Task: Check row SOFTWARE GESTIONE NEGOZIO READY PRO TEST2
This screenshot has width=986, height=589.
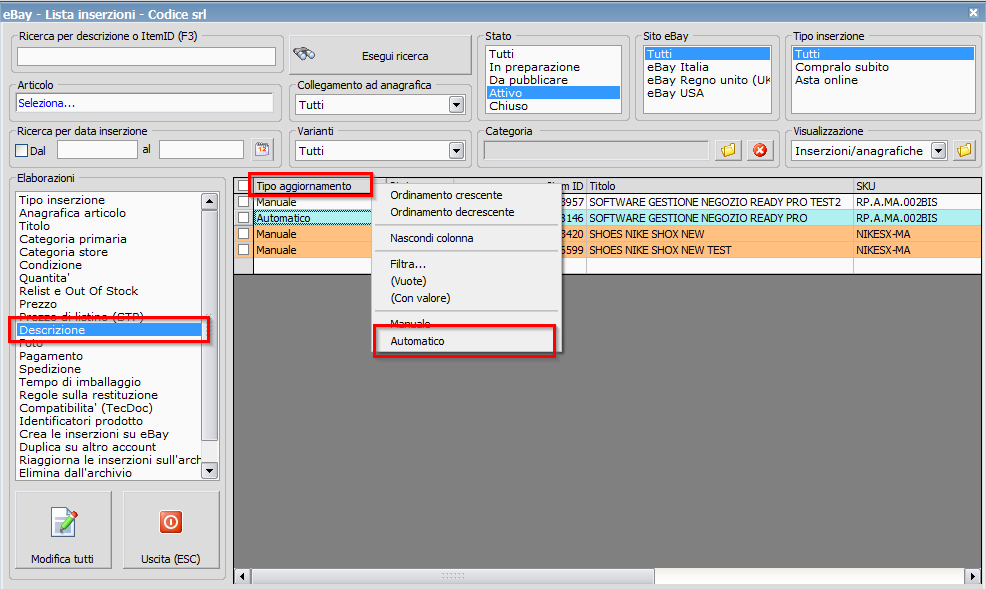Action: pyautogui.click(x=243, y=202)
